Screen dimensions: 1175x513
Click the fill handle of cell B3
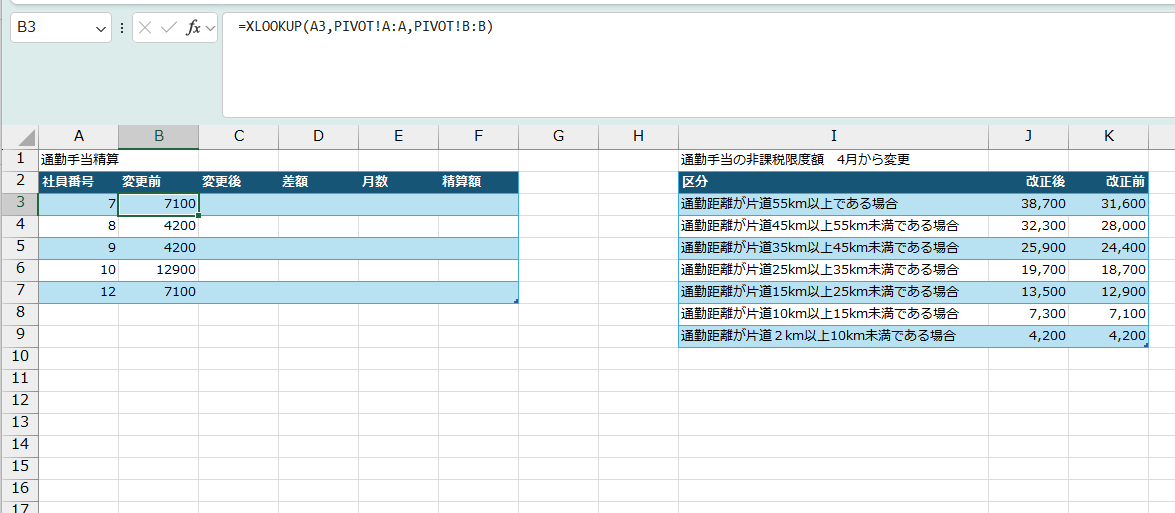pyautogui.click(x=199, y=215)
